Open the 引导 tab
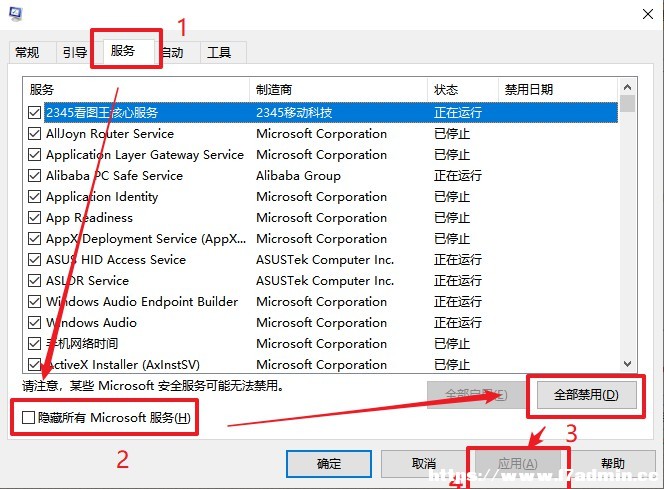Image resolution: width=664 pixels, height=489 pixels. [75, 52]
